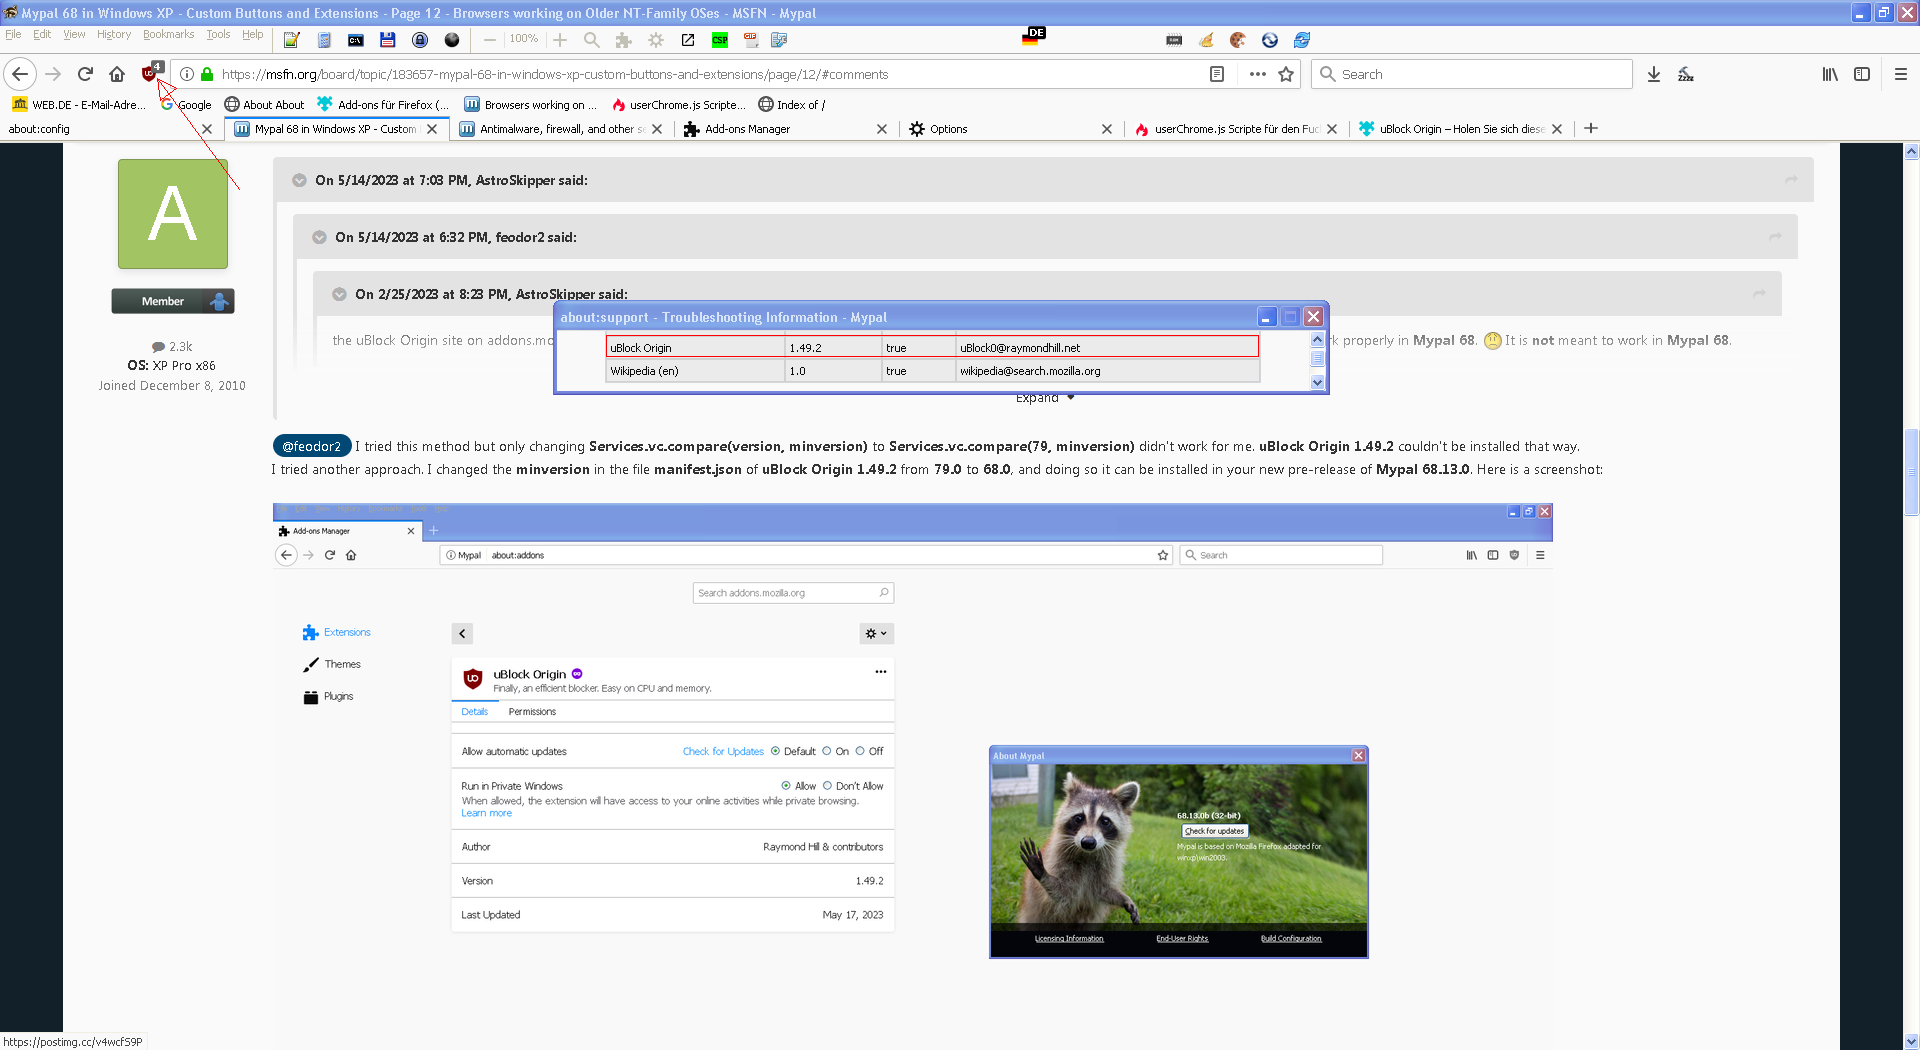Show site information via the info icon
This screenshot has width=1920, height=1050.
point(186,74)
